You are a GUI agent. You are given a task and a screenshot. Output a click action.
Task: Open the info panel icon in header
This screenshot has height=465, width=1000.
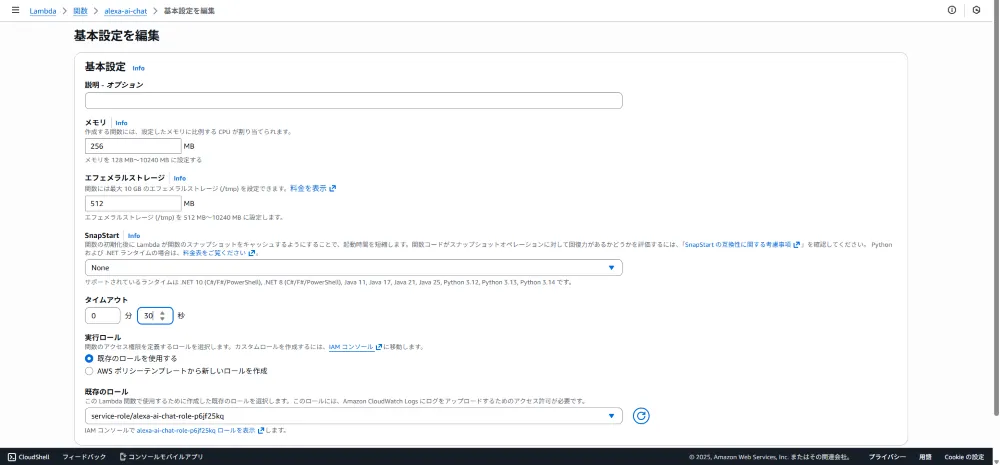coord(952,10)
